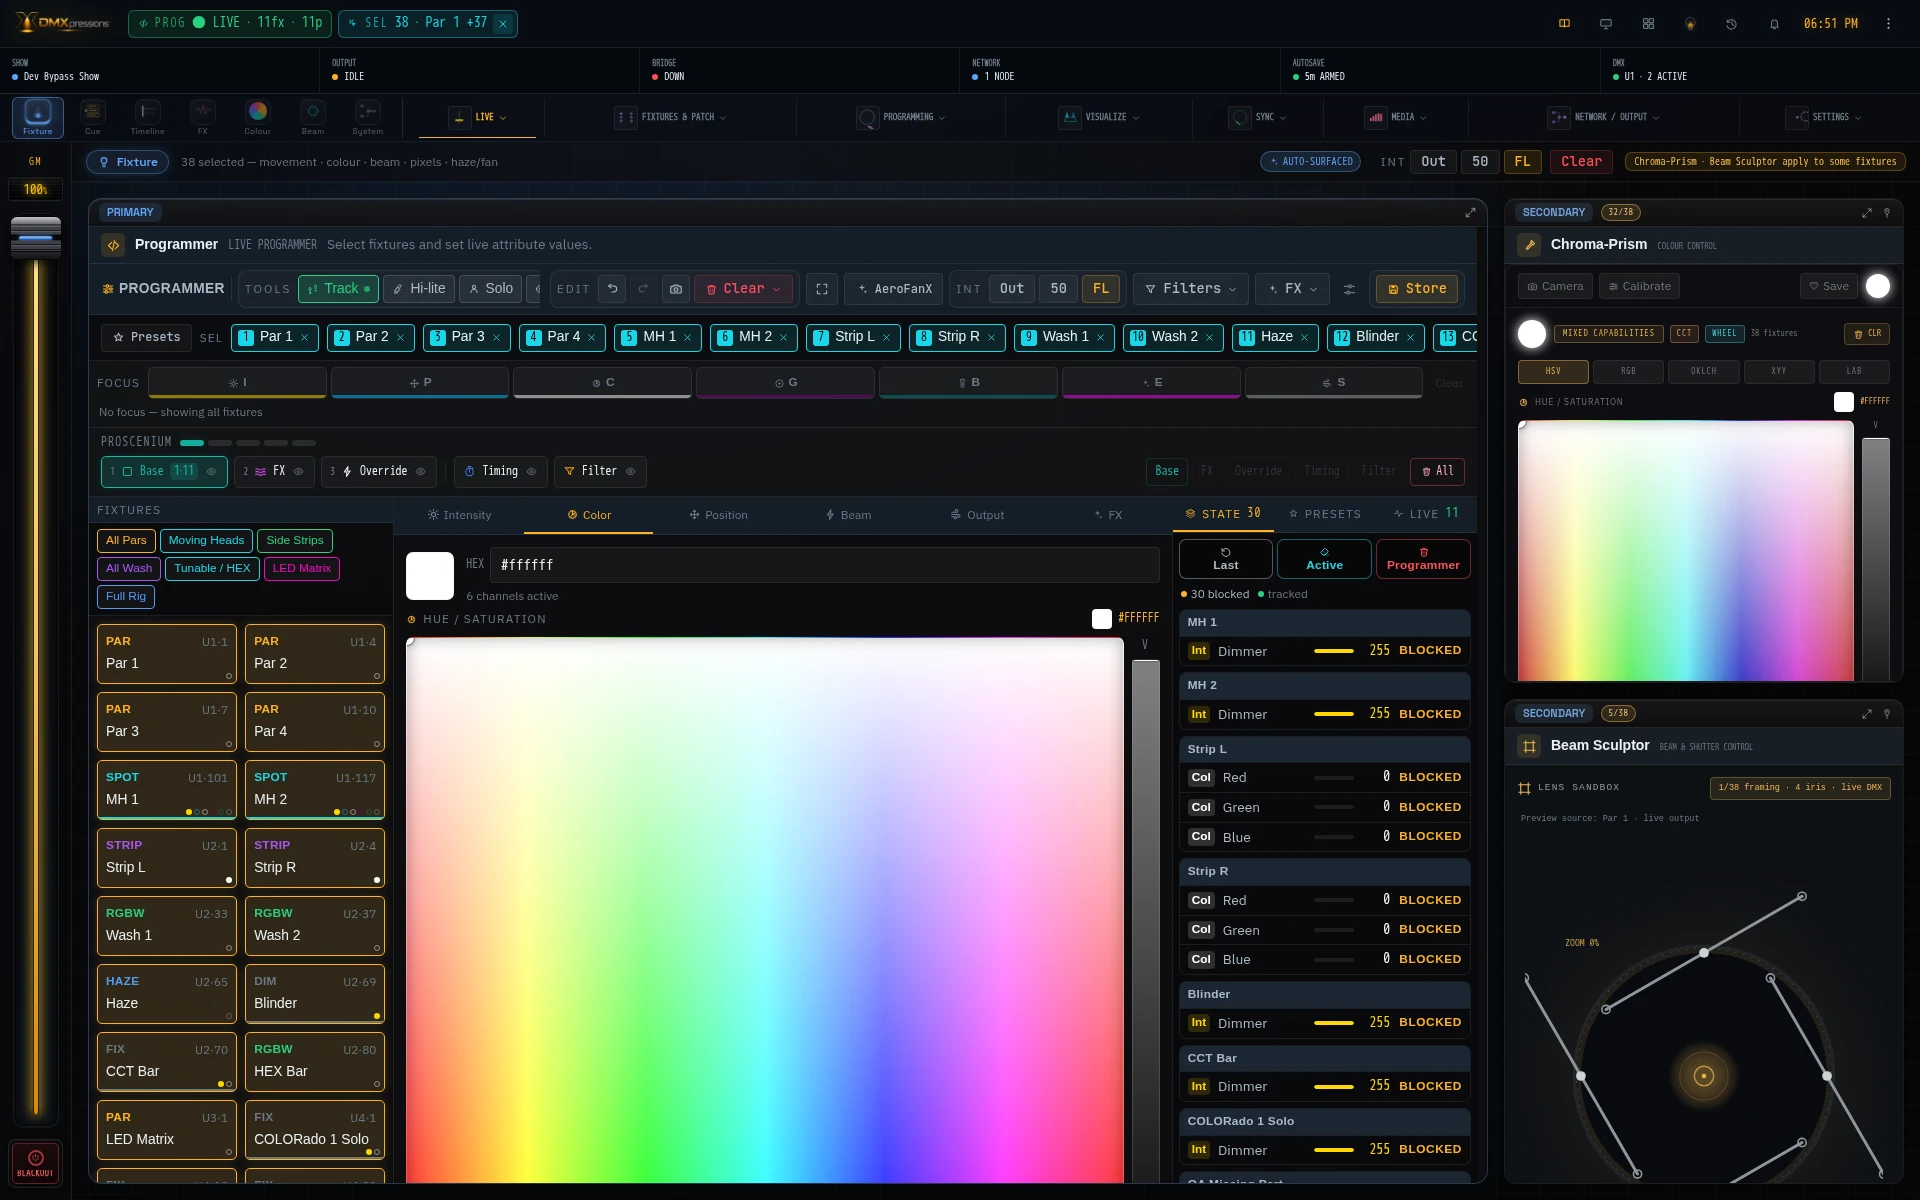The width and height of the screenshot is (1920, 1200).
Task: Click the fullscreen frame icon beside Clear
Action: coord(822,289)
